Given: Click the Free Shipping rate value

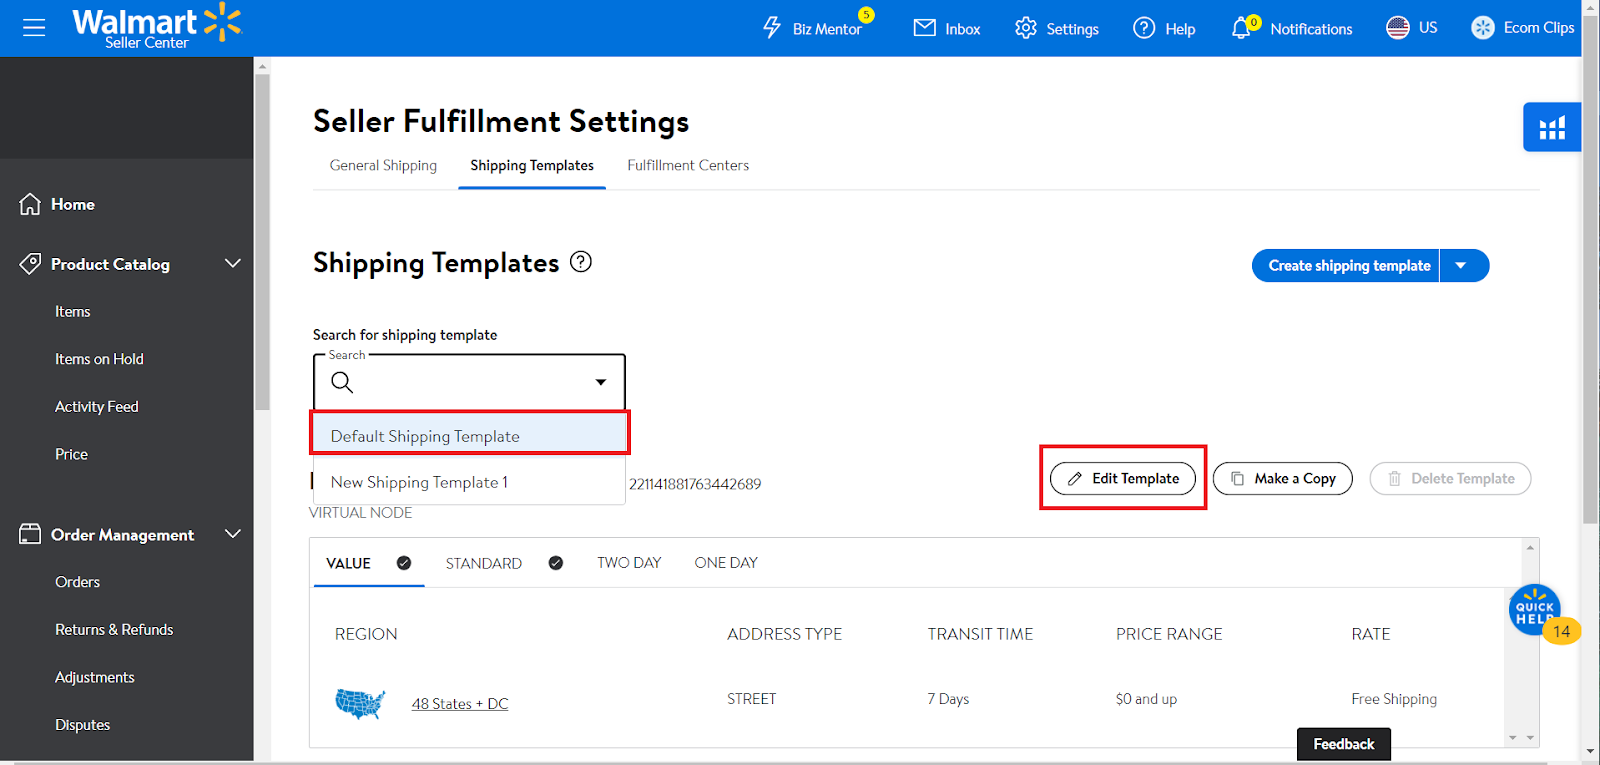Looking at the screenshot, I should point(1394,699).
